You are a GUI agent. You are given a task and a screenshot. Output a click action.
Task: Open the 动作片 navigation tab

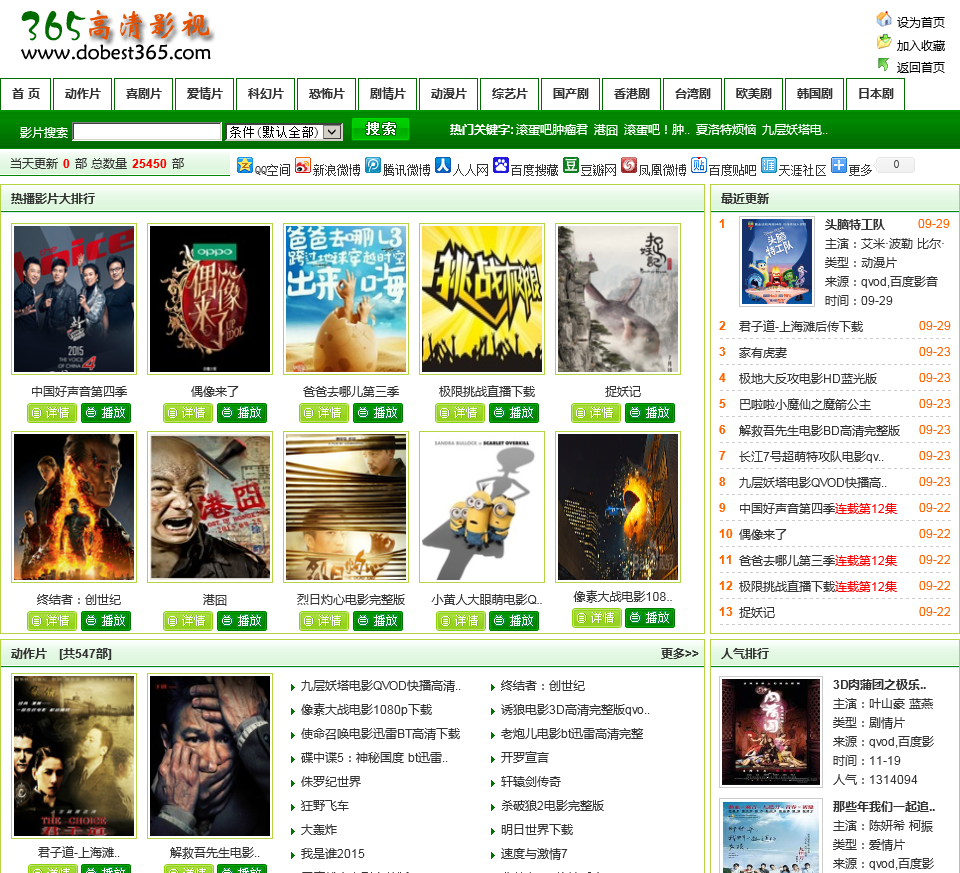point(83,94)
